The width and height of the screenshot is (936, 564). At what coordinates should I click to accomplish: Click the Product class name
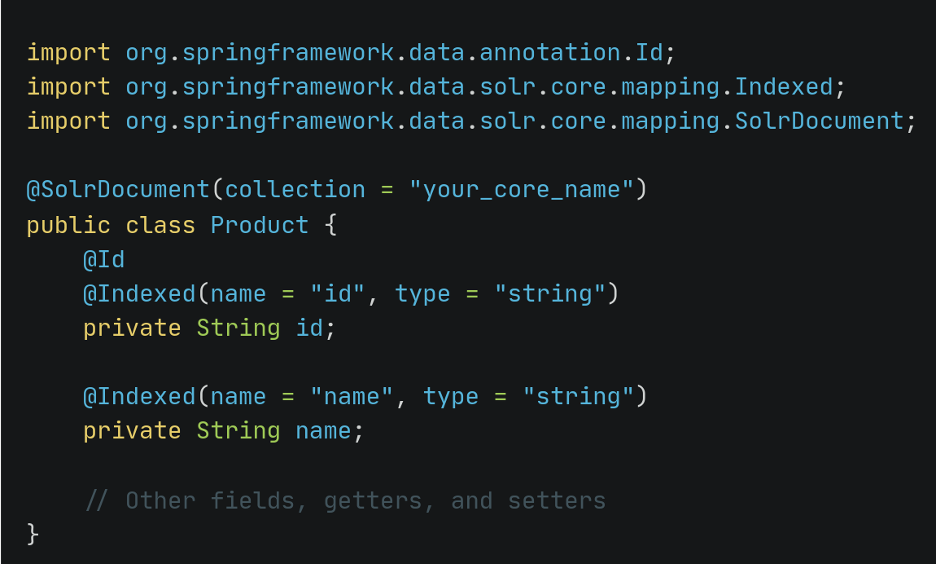click(260, 225)
